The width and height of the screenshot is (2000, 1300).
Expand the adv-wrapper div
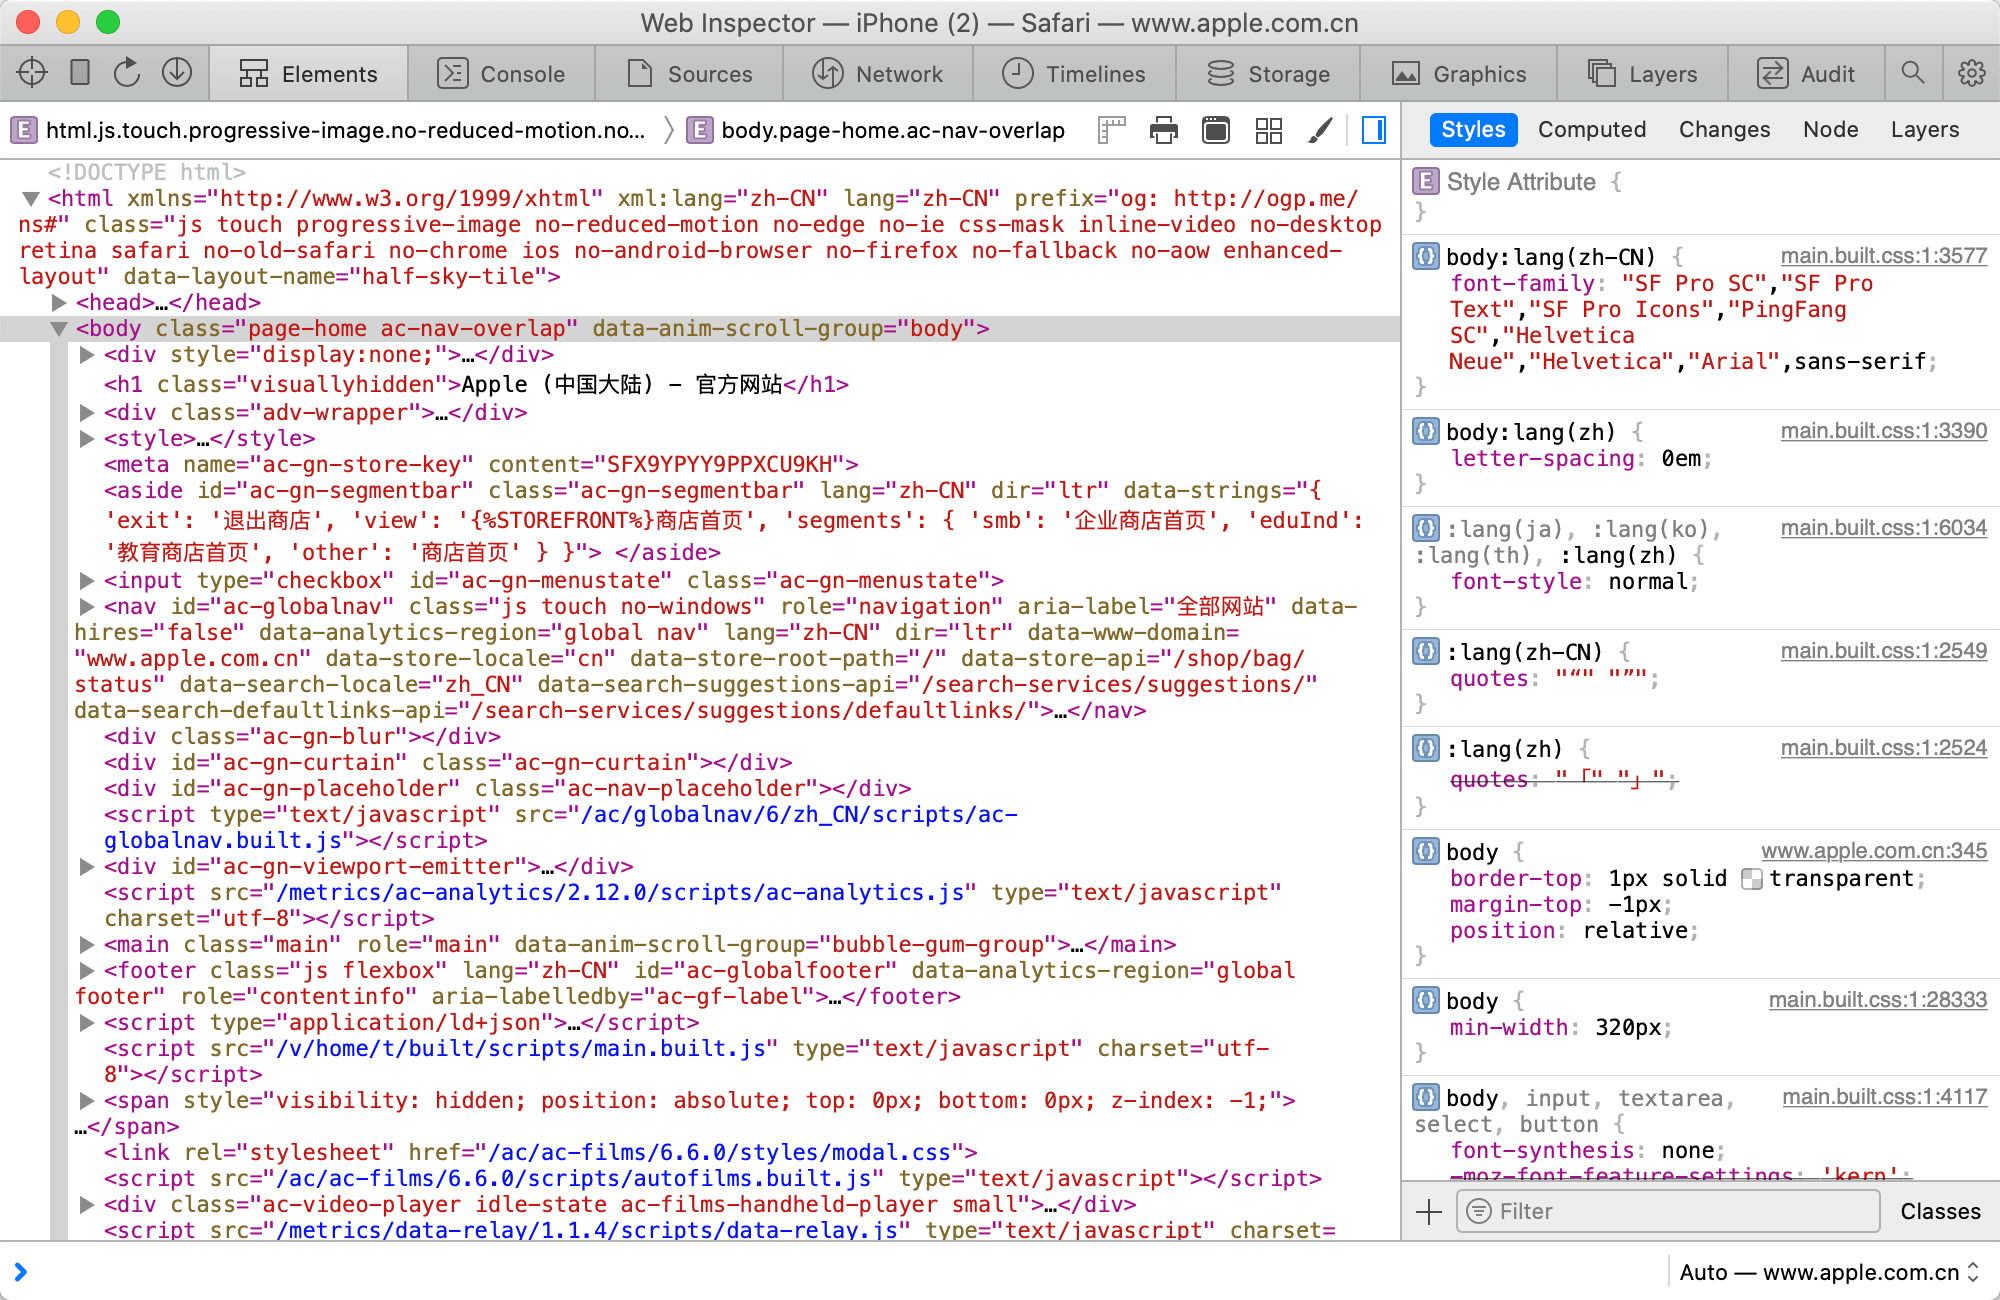87,412
